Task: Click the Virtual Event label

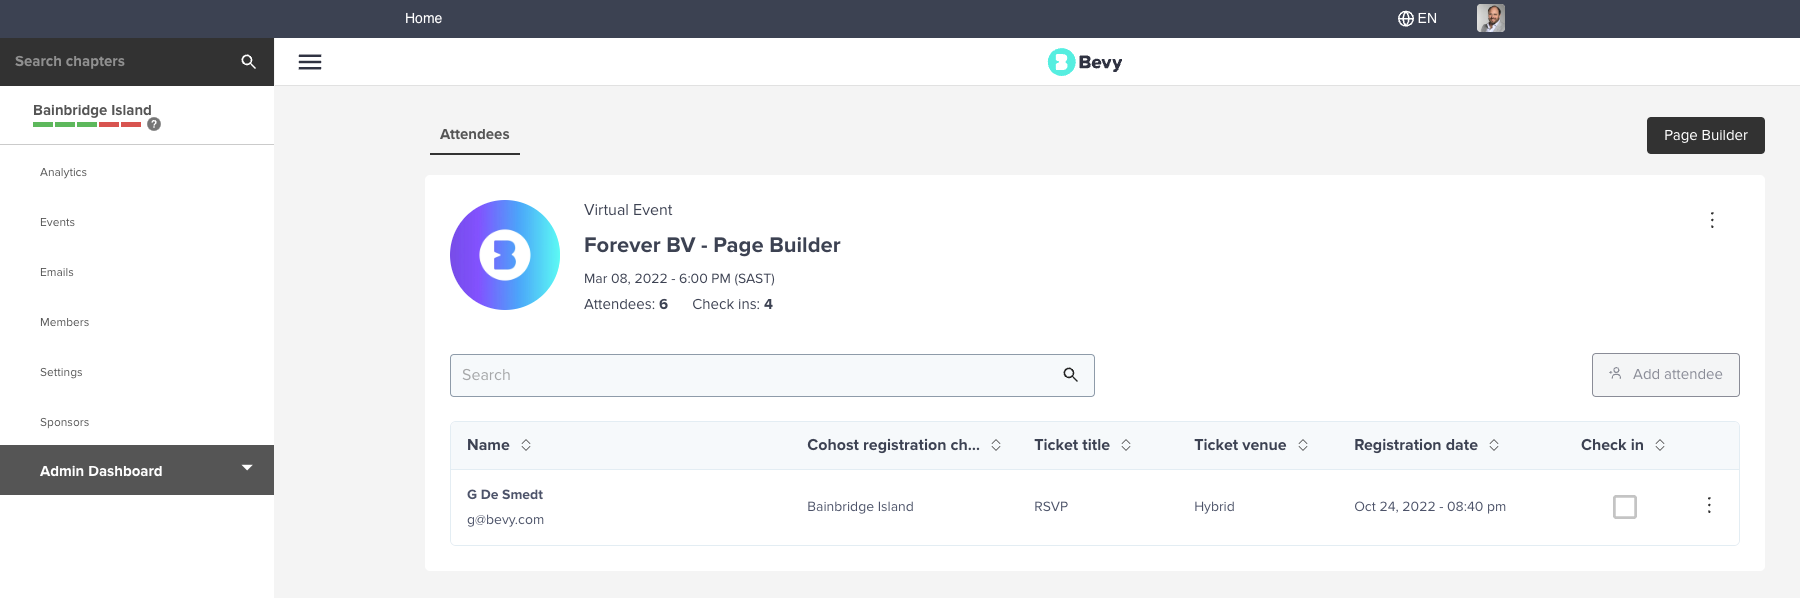Action: (x=628, y=210)
